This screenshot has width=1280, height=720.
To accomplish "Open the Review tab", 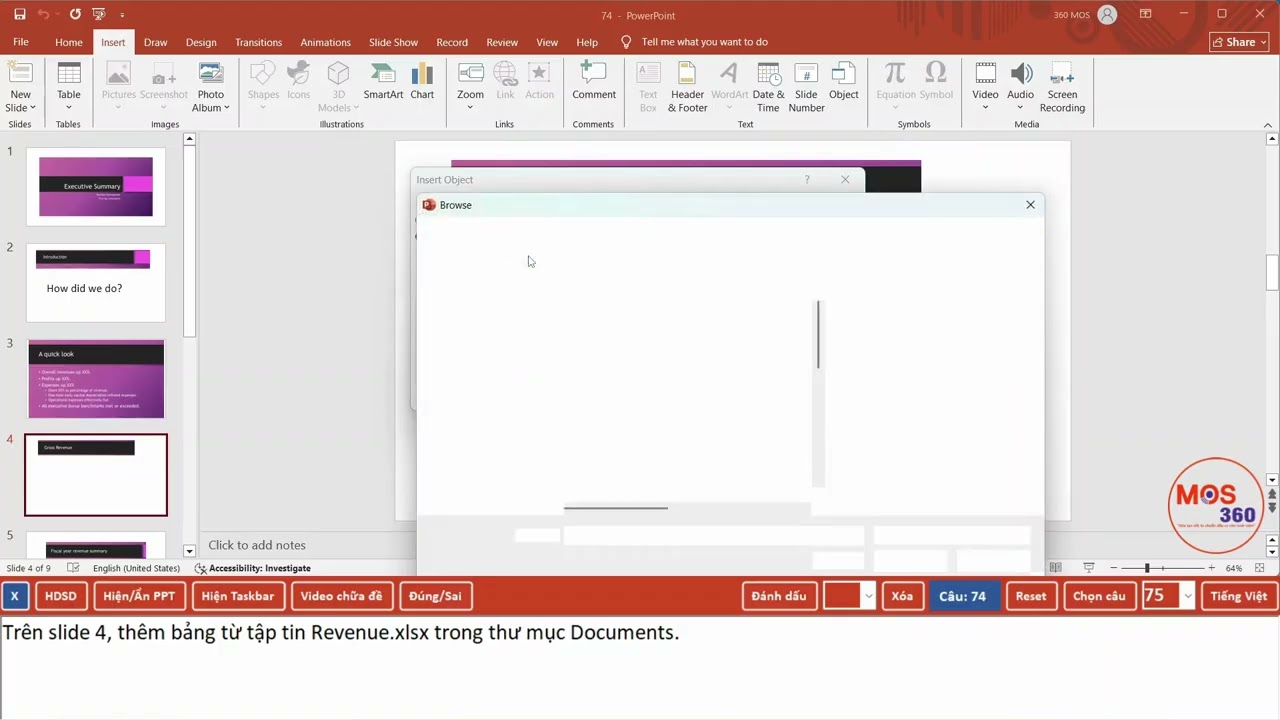I will pyautogui.click(x=502, y=42).
